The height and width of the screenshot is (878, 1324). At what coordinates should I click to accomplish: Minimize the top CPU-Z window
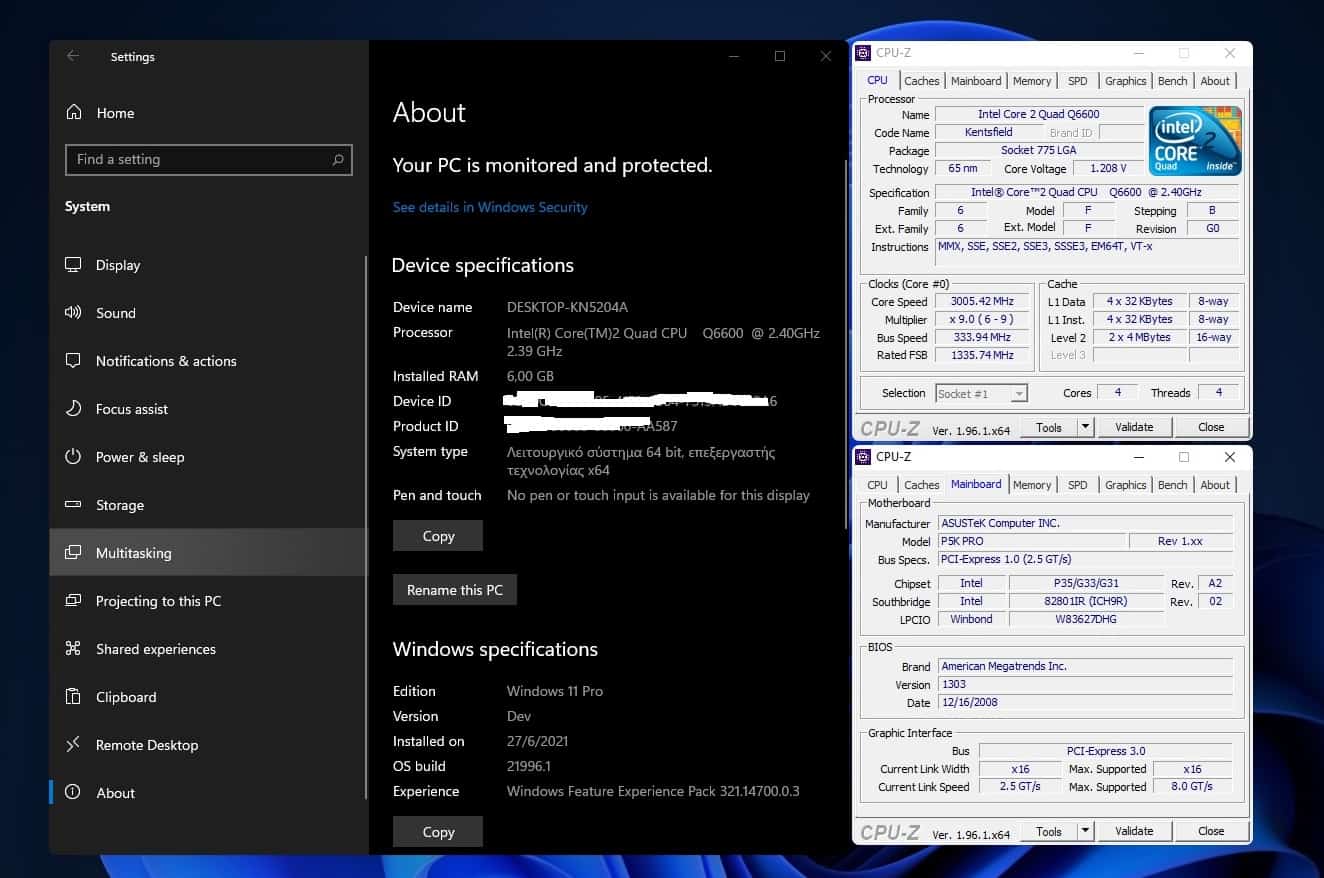(1138, 53)
